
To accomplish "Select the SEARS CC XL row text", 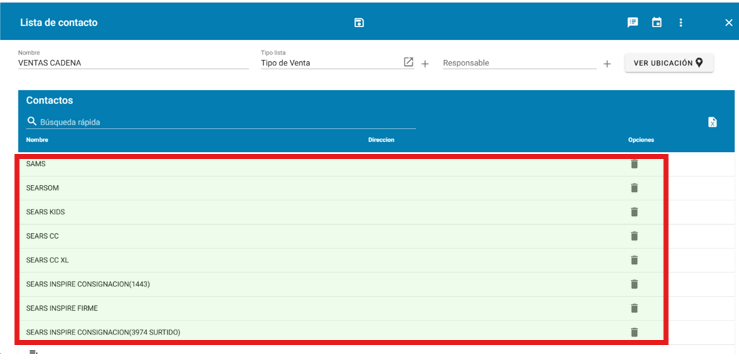I will click(48, 260).
